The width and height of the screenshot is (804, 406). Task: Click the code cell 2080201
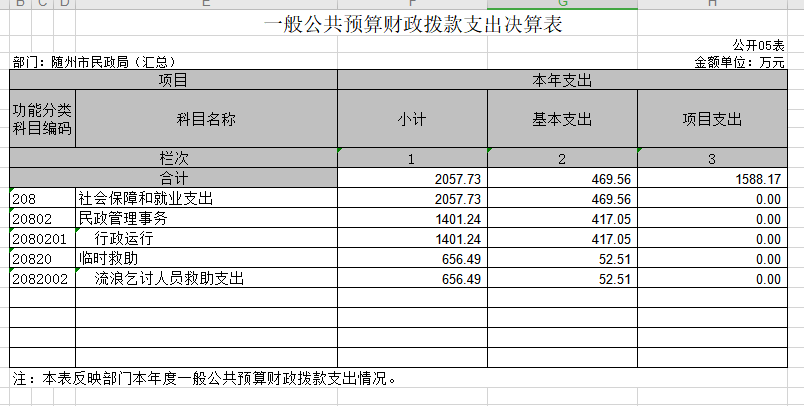pos(42,239)
